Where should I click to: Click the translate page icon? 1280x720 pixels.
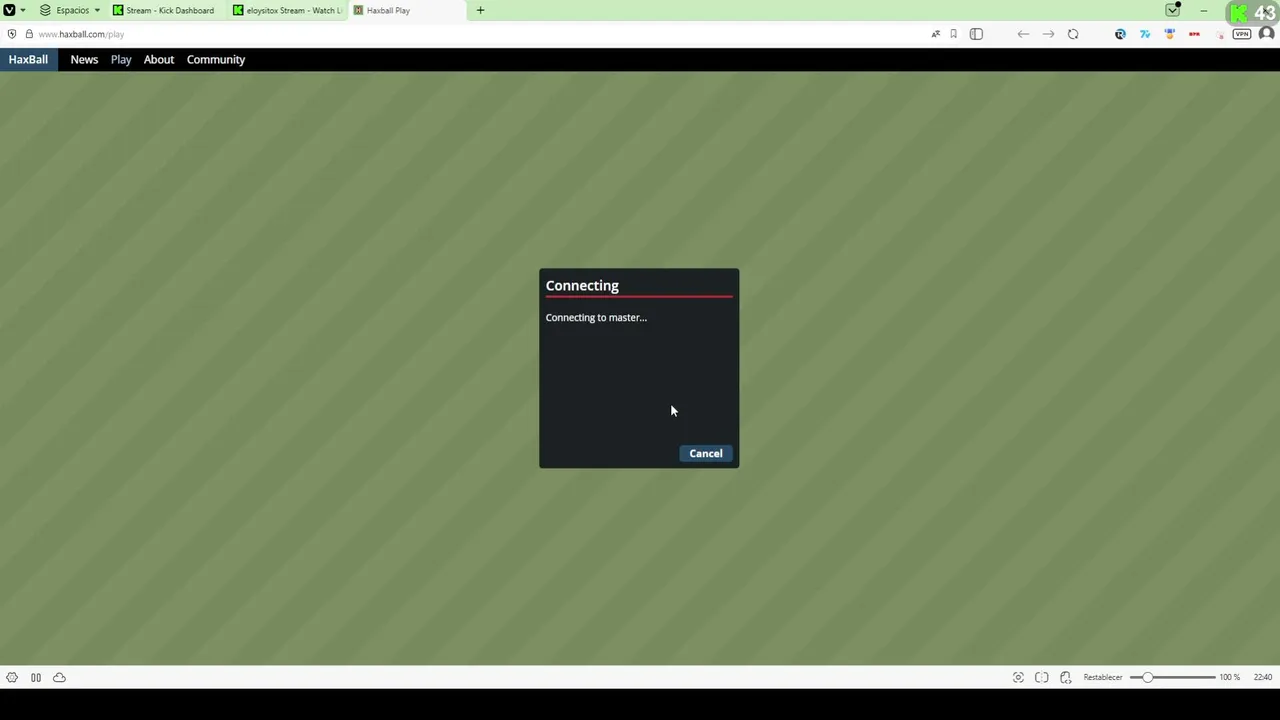[936, 34]
